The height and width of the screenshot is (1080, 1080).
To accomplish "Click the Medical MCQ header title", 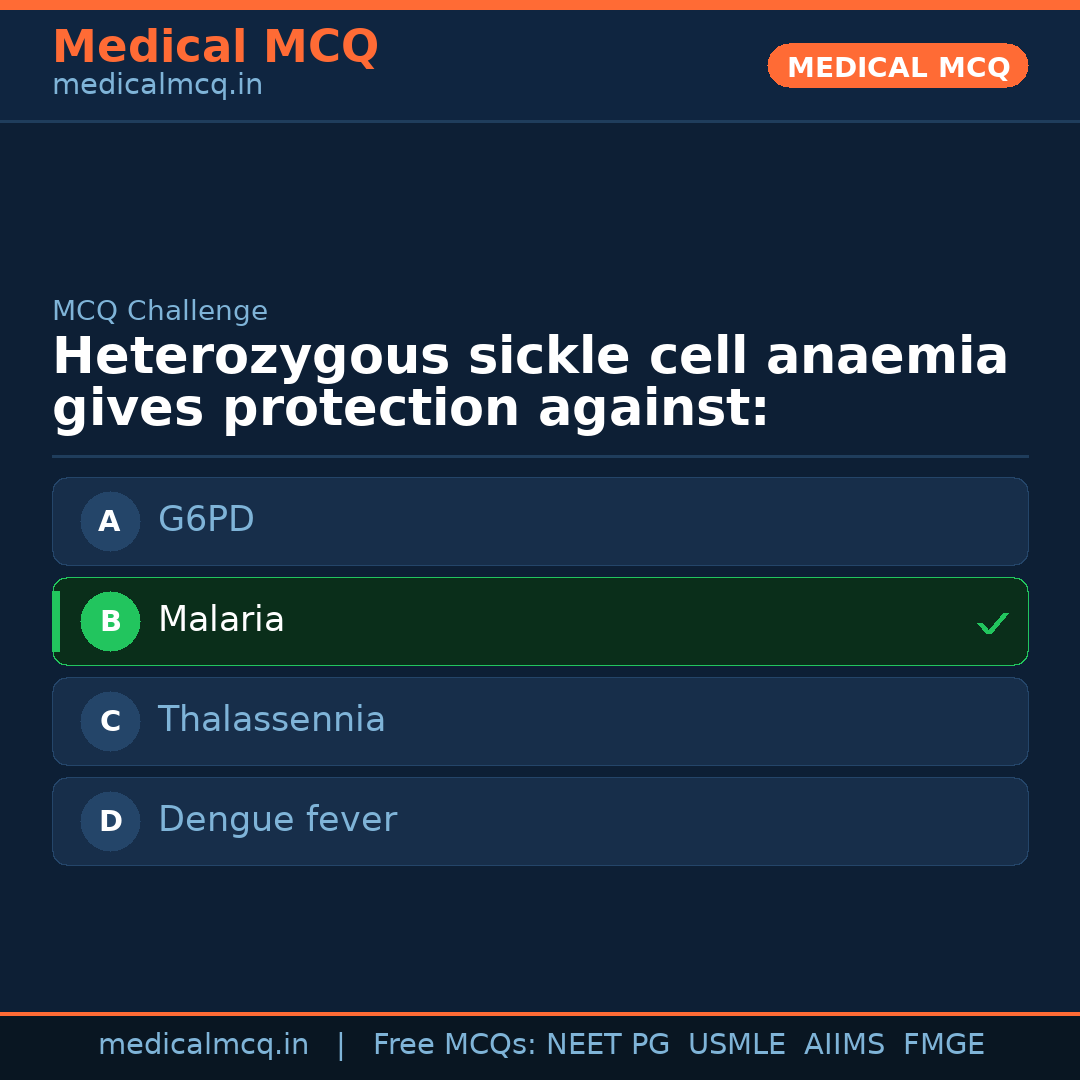I will pyautogui.click(x=215, y=47).
